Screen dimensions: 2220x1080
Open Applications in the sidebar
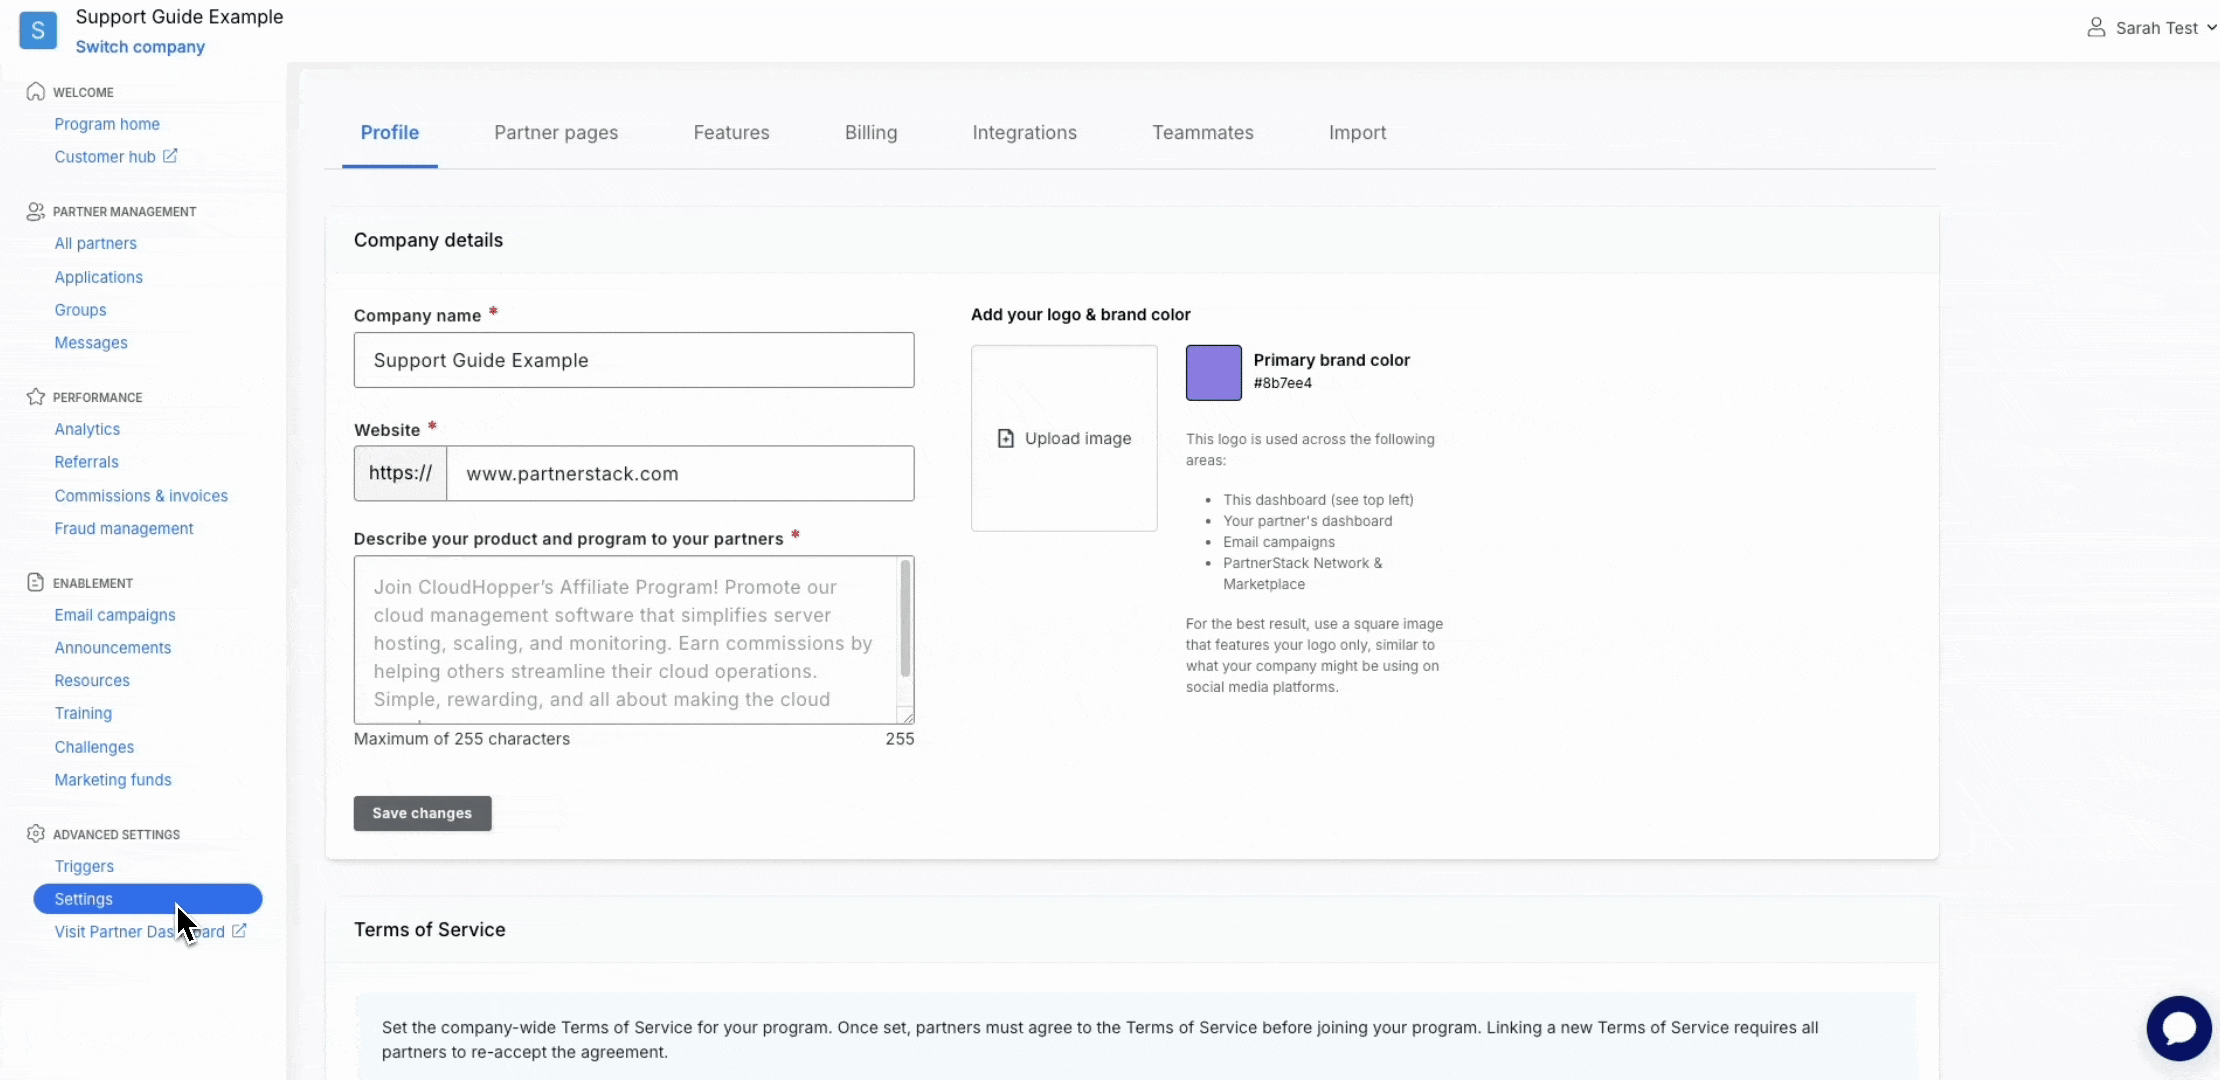point(99,277)
